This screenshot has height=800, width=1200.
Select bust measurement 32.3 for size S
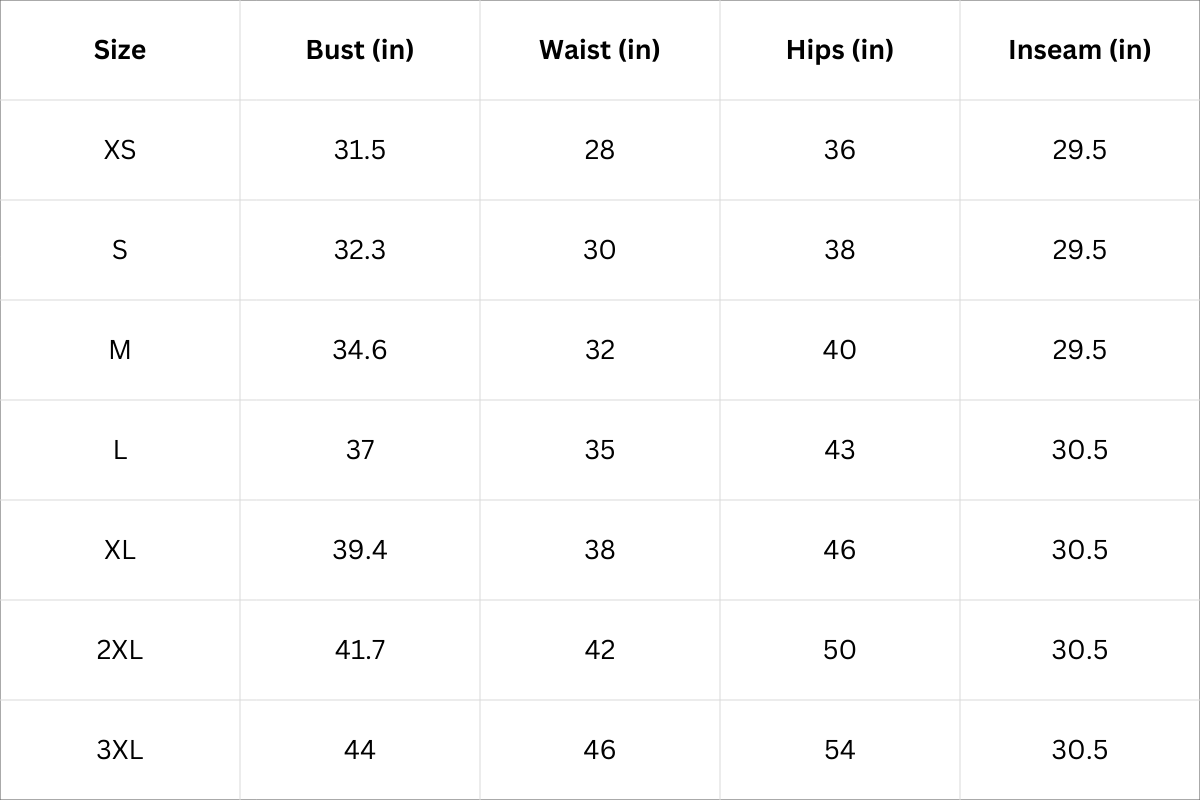pos(360,250)
